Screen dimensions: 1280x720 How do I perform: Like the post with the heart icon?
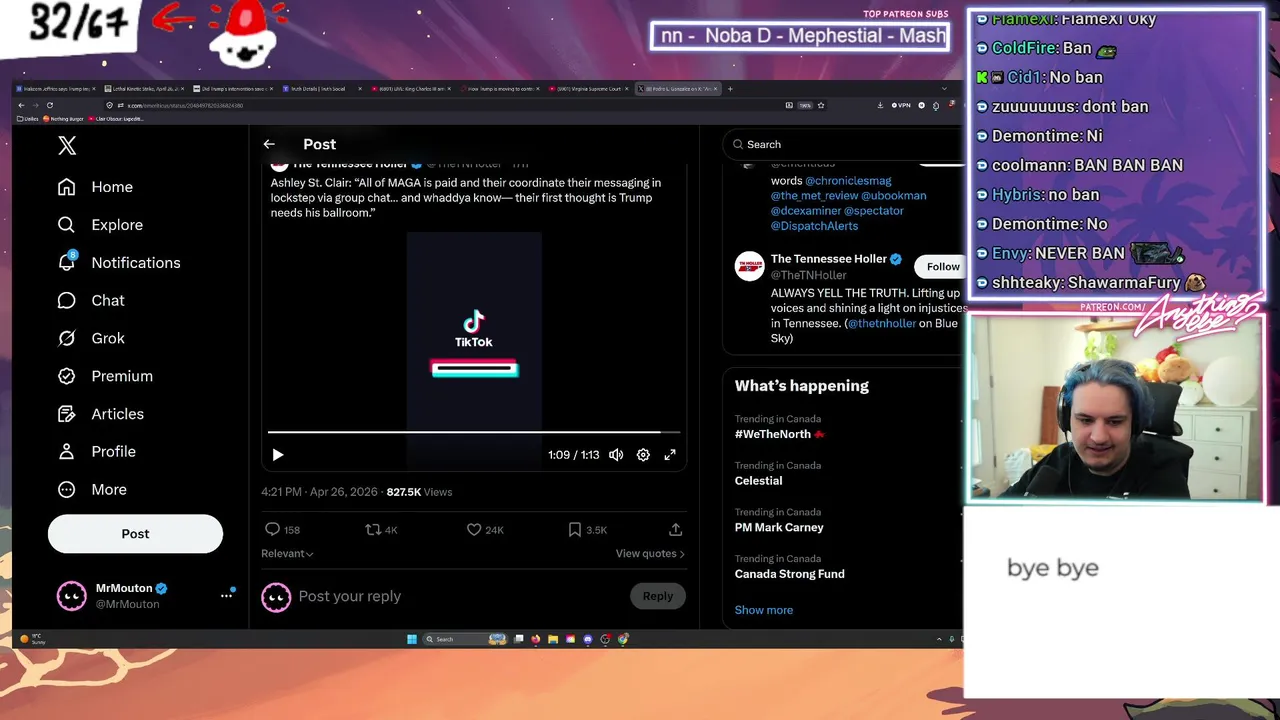474,530
